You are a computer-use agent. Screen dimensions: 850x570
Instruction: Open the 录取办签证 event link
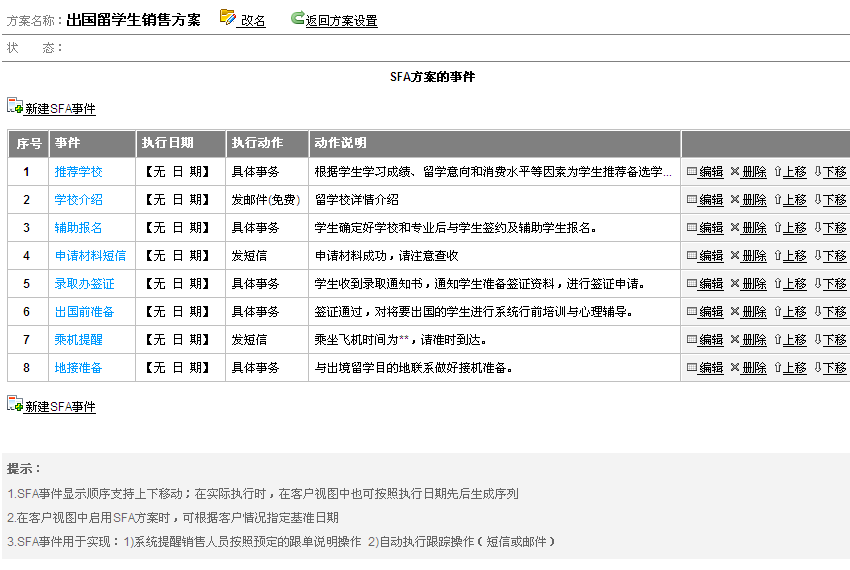click(84, 284)
